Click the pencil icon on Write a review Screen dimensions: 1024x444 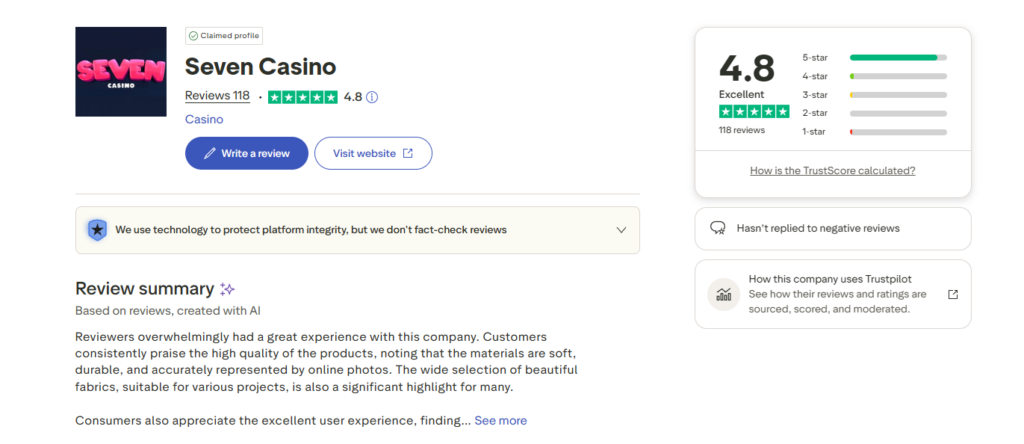209,153
